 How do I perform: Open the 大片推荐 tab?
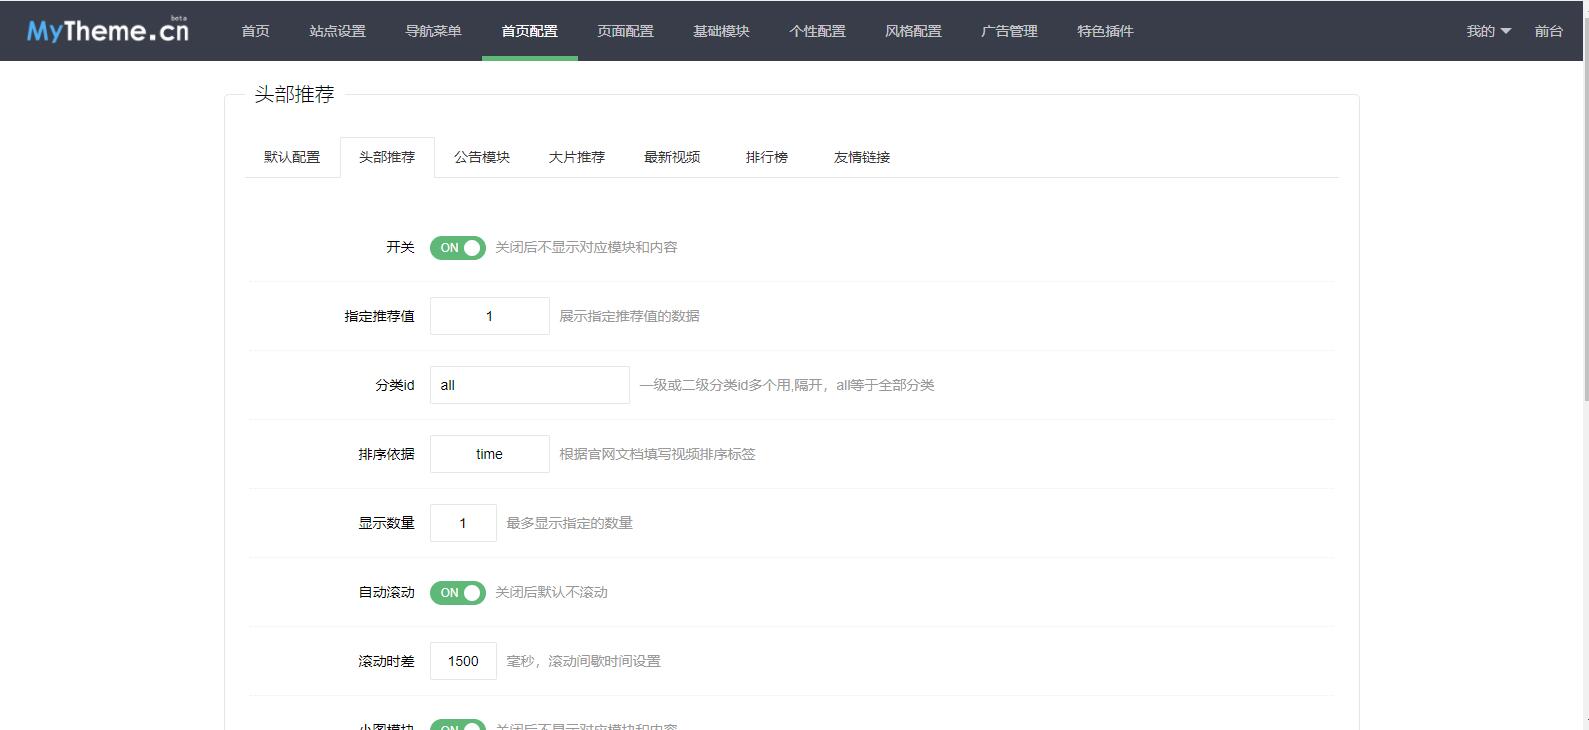point(577,157)
